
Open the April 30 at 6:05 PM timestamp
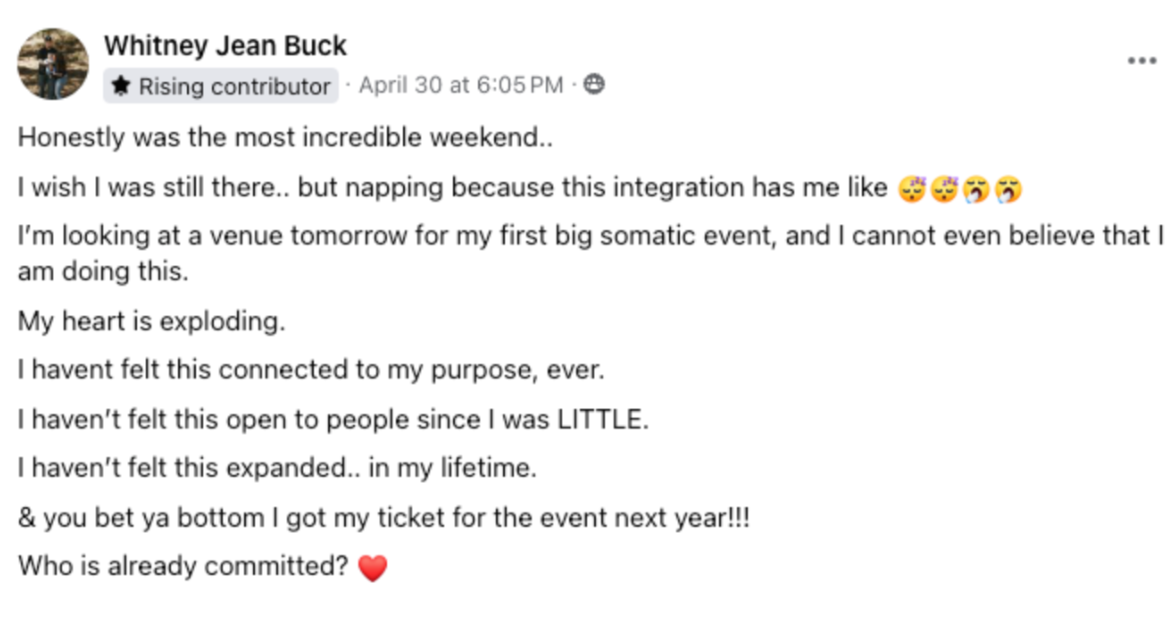460,86
